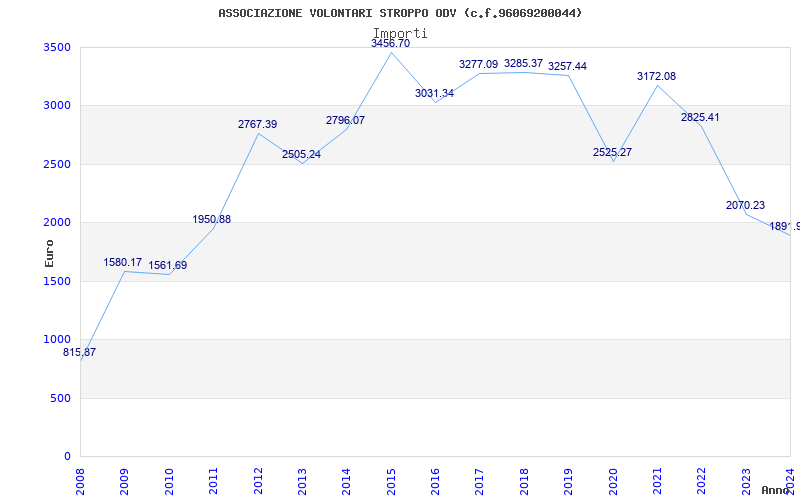This screenshot has width=800, height=500.
Task: Click the 2018 x-axis year label
Action: pos(524,481)
